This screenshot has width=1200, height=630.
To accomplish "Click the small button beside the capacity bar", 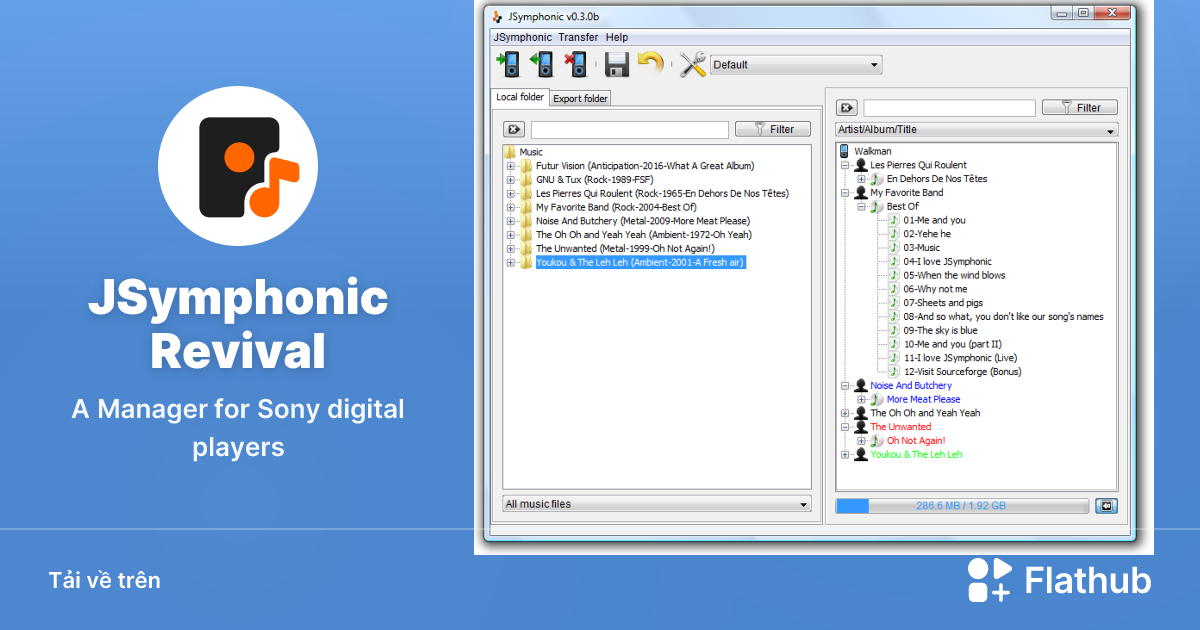I will tap(1106, 505).
